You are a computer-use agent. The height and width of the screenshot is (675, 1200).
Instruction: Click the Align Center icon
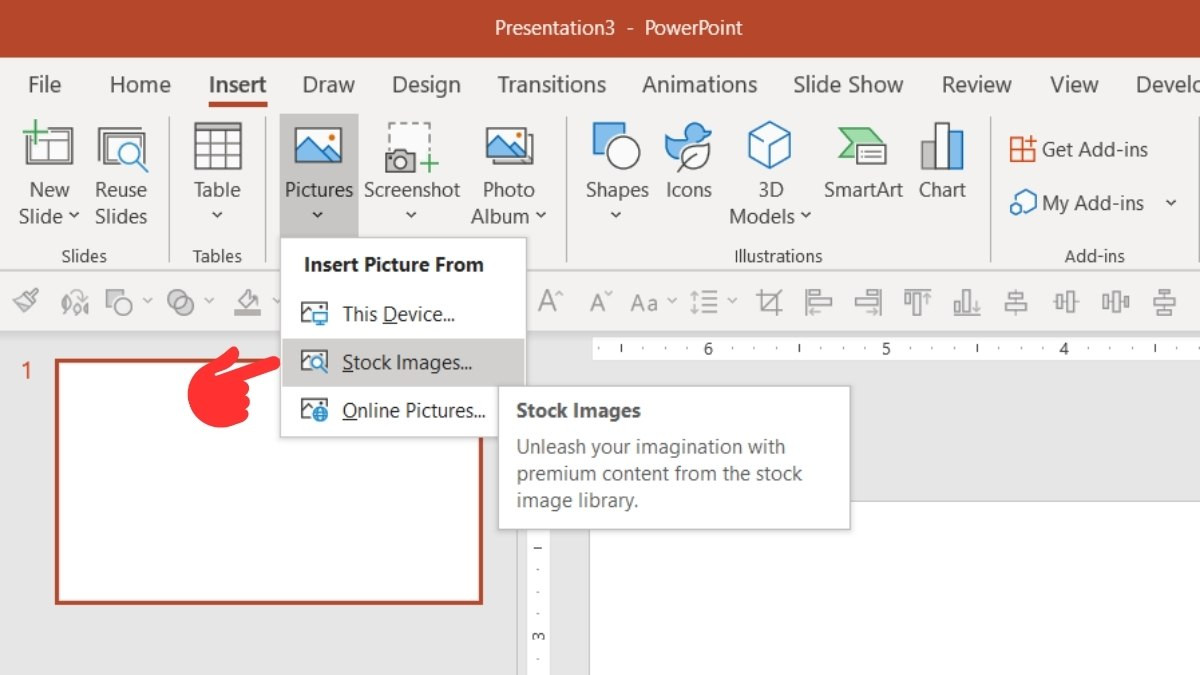[x=1016, y=301]
